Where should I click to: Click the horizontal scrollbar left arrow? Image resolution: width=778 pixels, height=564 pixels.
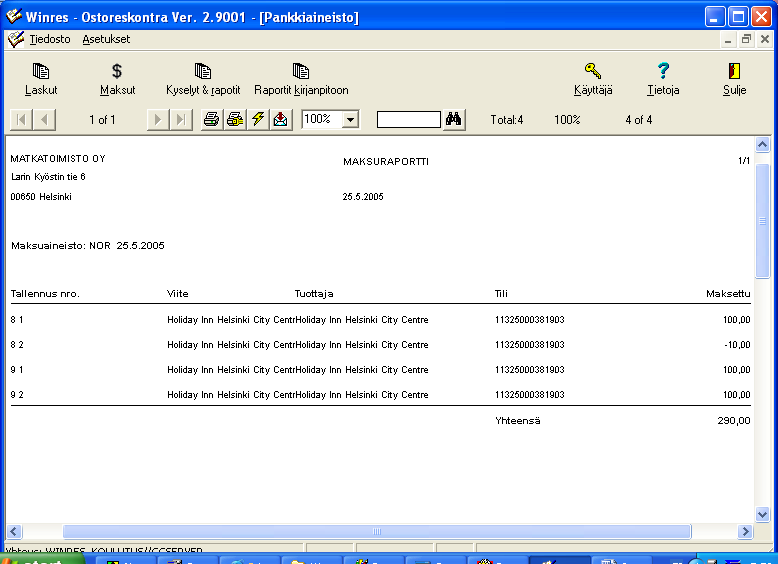pos(14,532)
